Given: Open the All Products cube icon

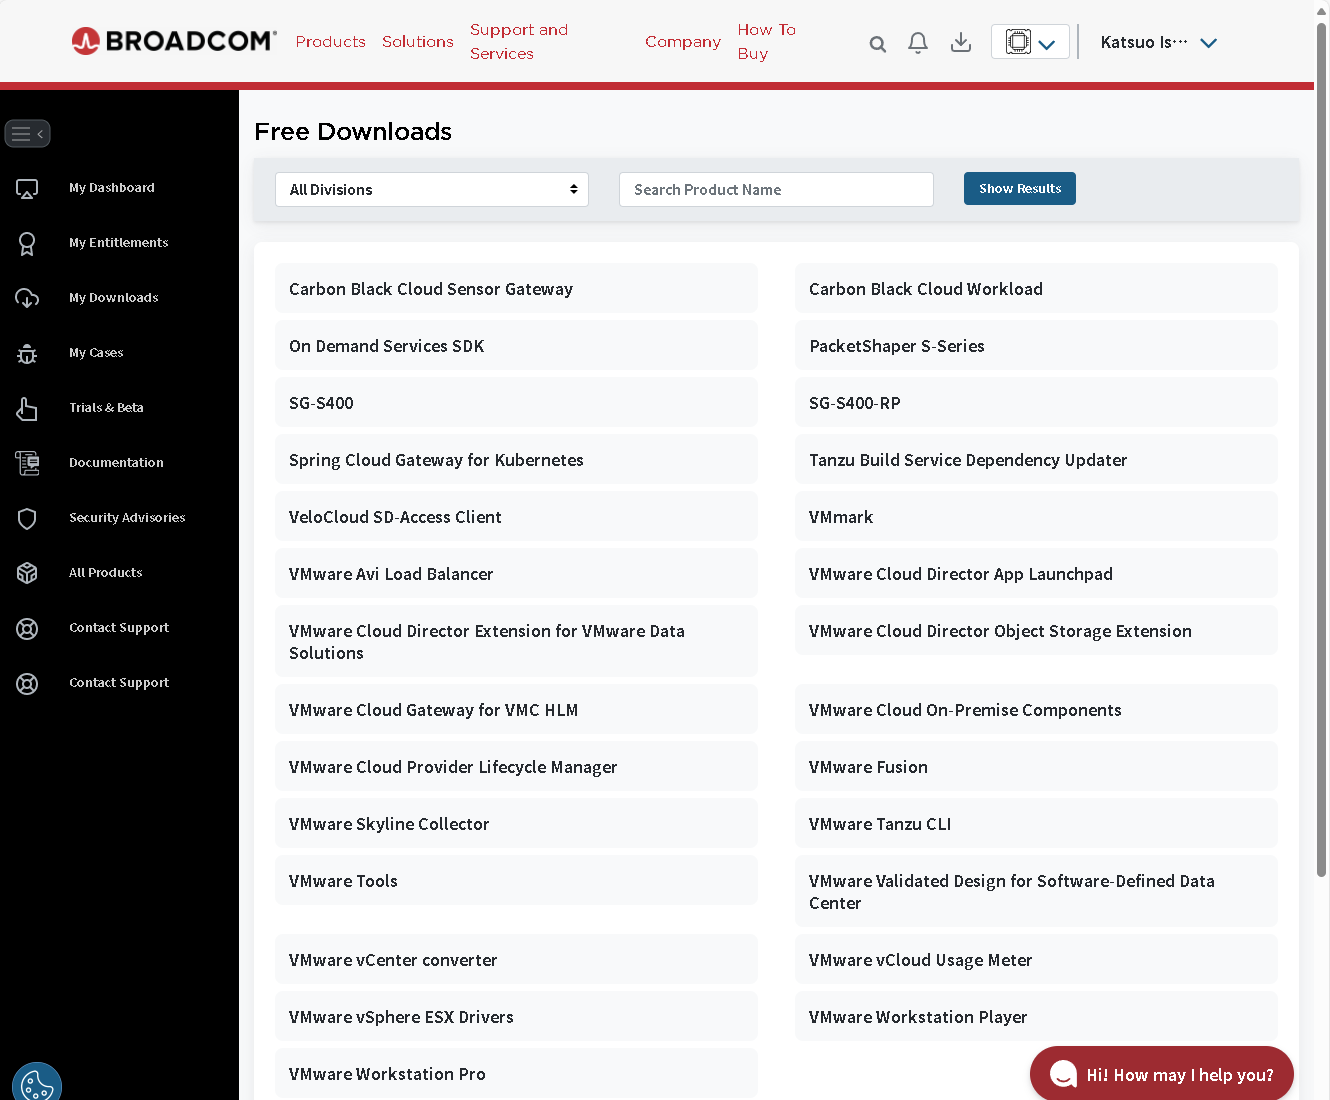Looking at the screenshot, I should (27, 573).
